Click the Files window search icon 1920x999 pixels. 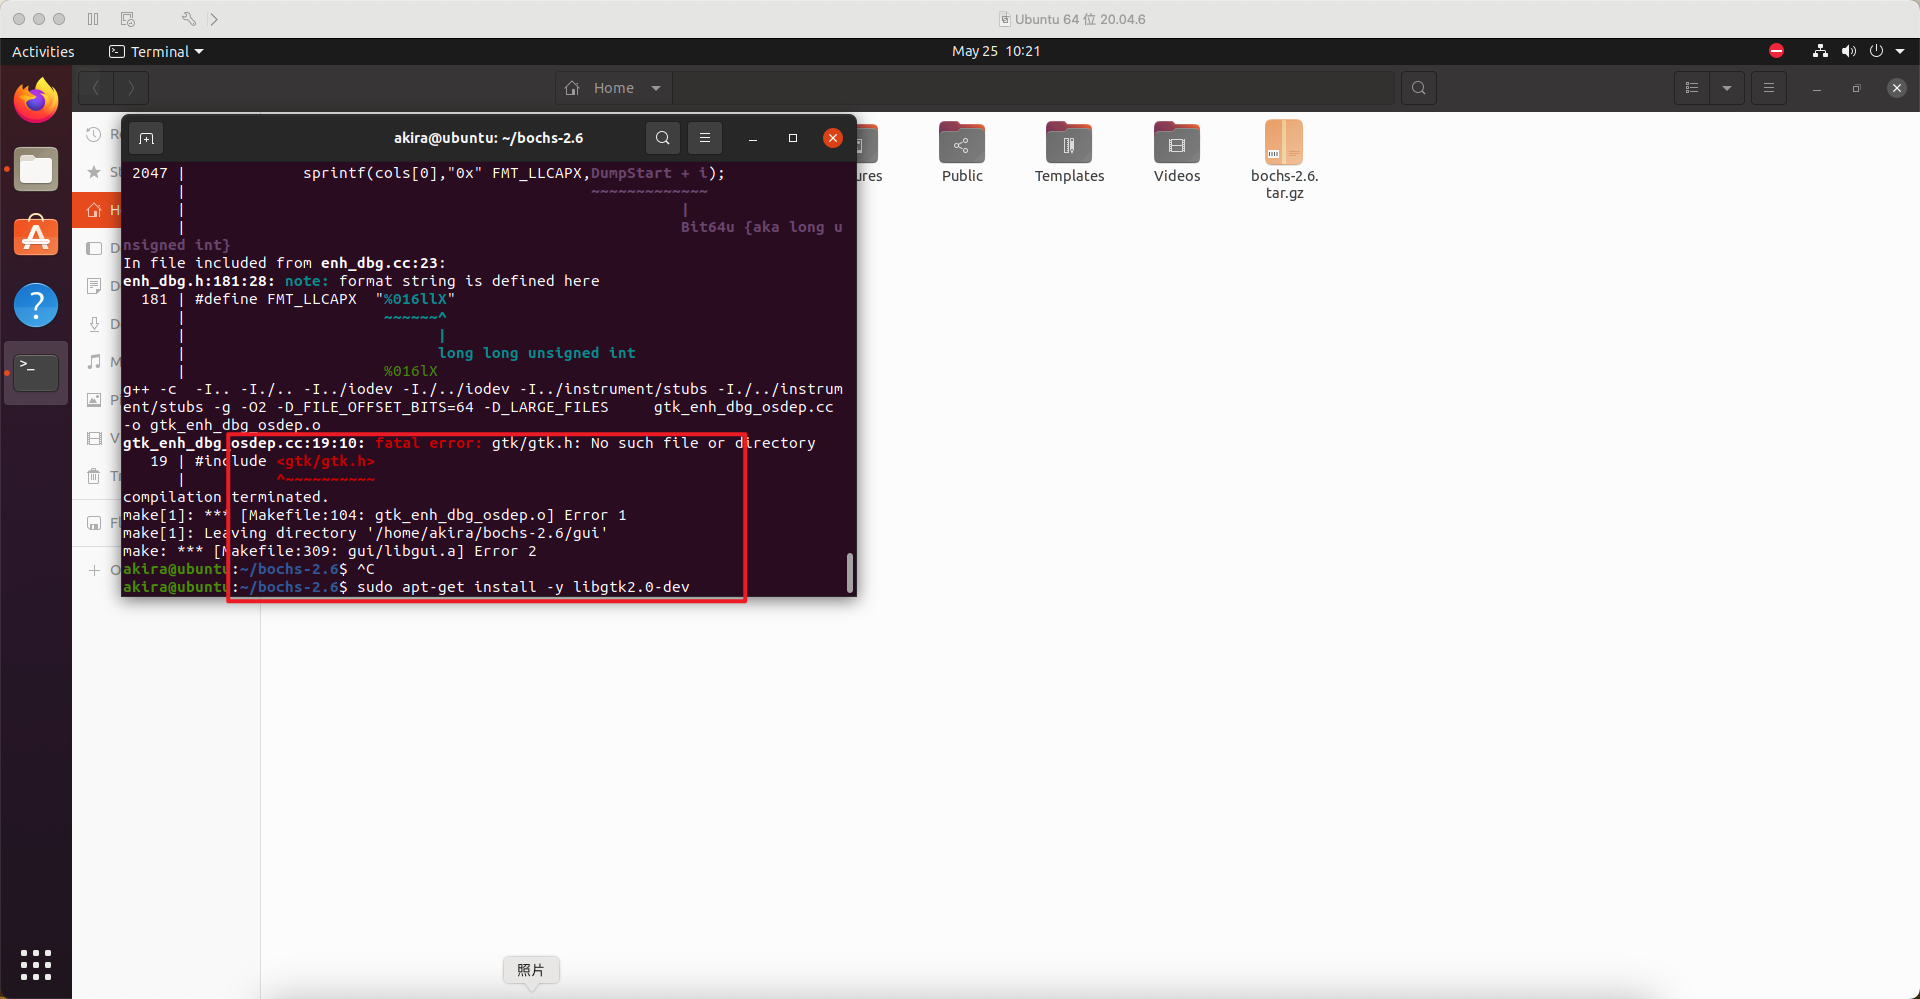click(1418, 88)
